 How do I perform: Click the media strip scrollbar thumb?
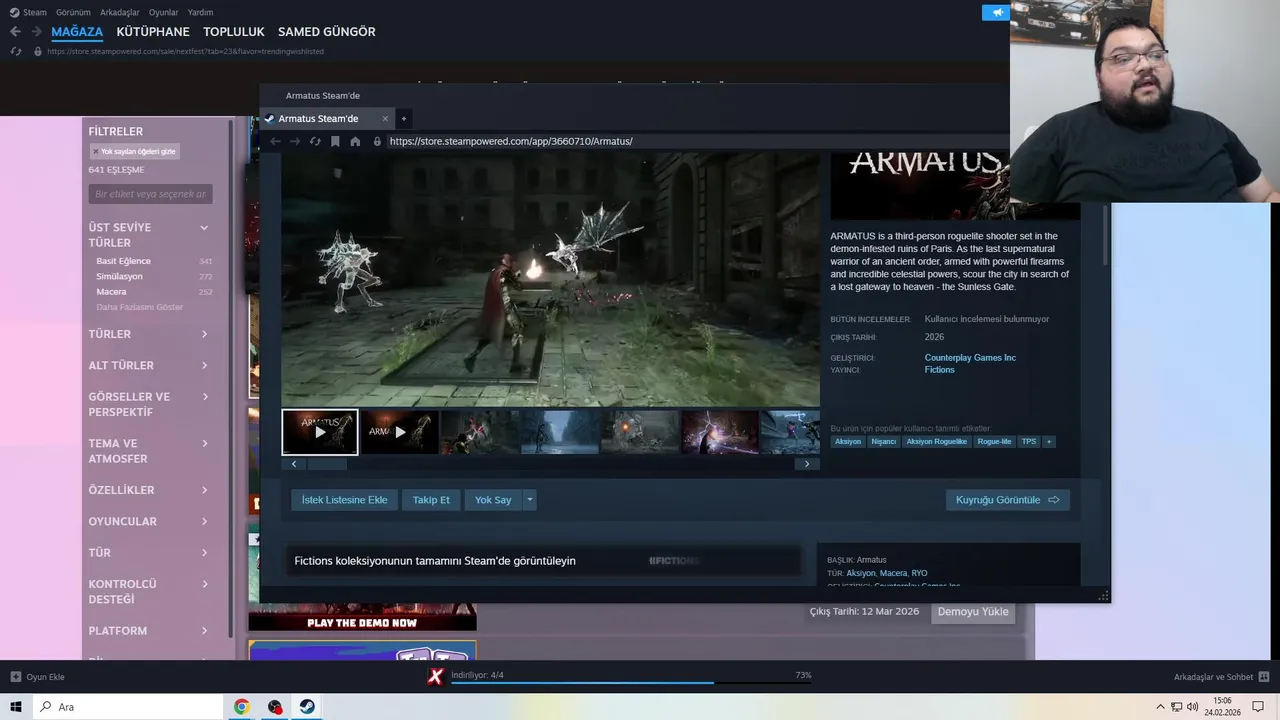pos(326,464)
